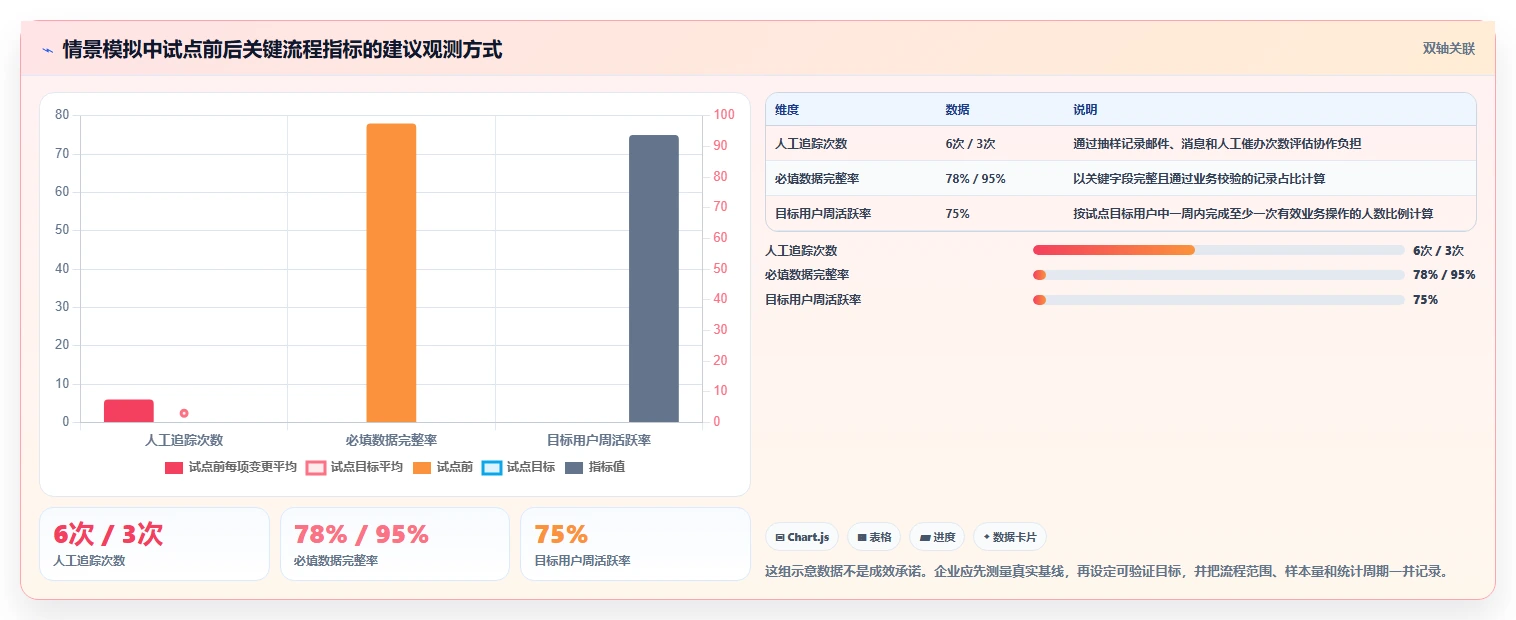Click the 78% / 95% value beside progress bar
1516x620 pixels.
click(1444, 275)
